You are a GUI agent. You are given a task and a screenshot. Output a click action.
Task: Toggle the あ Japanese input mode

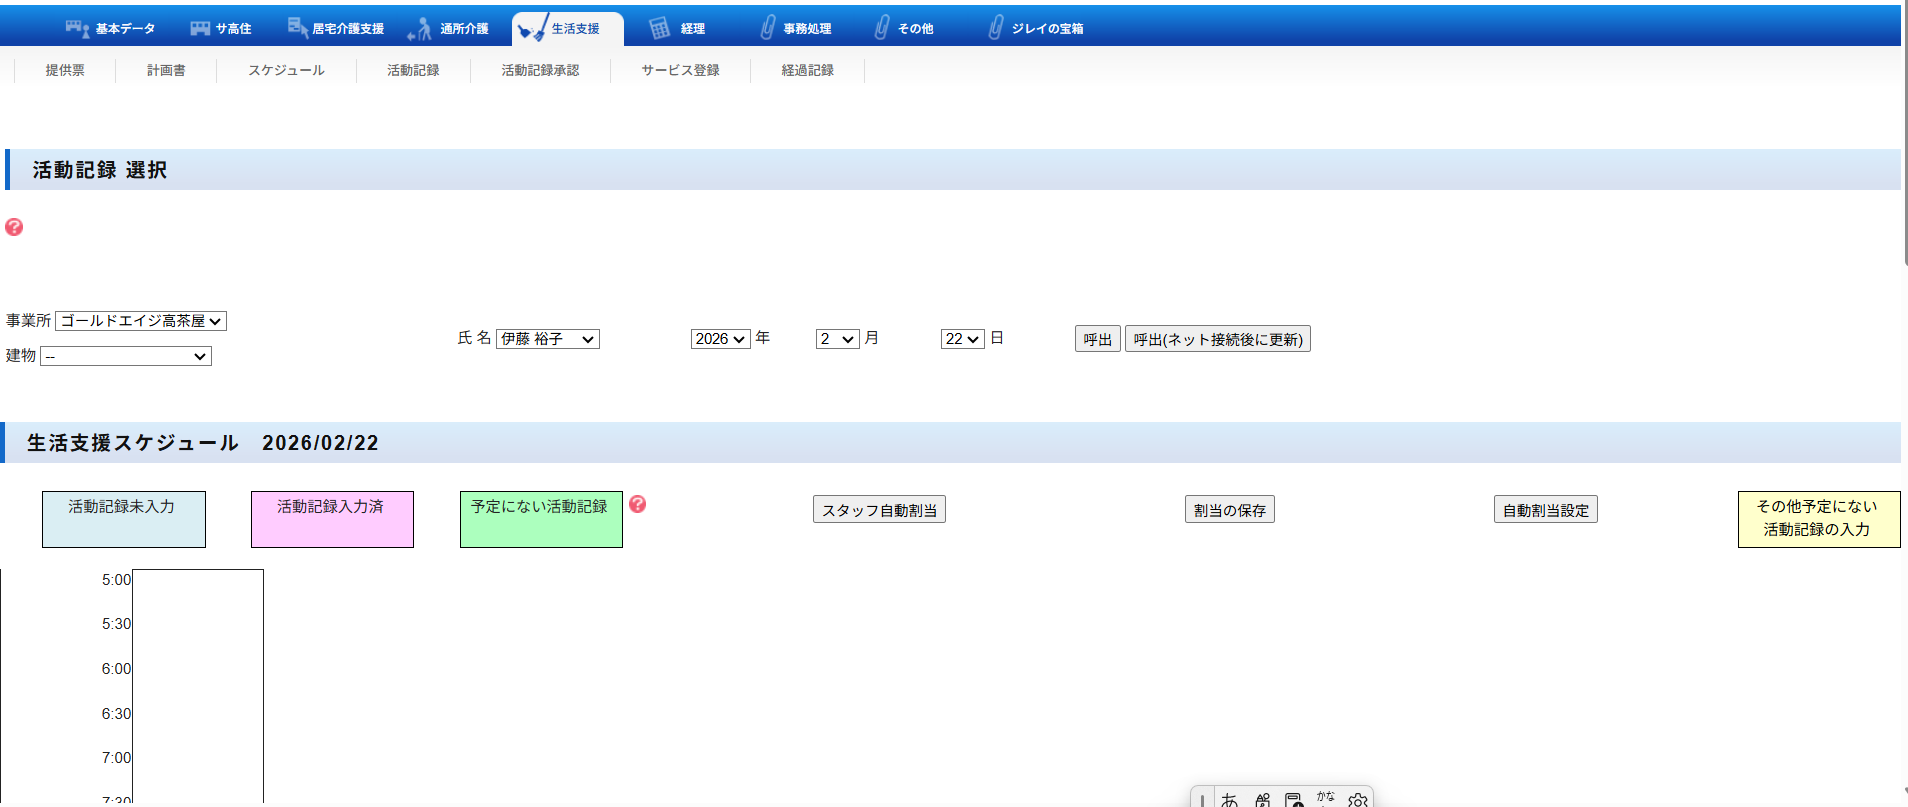point(1229,799)
